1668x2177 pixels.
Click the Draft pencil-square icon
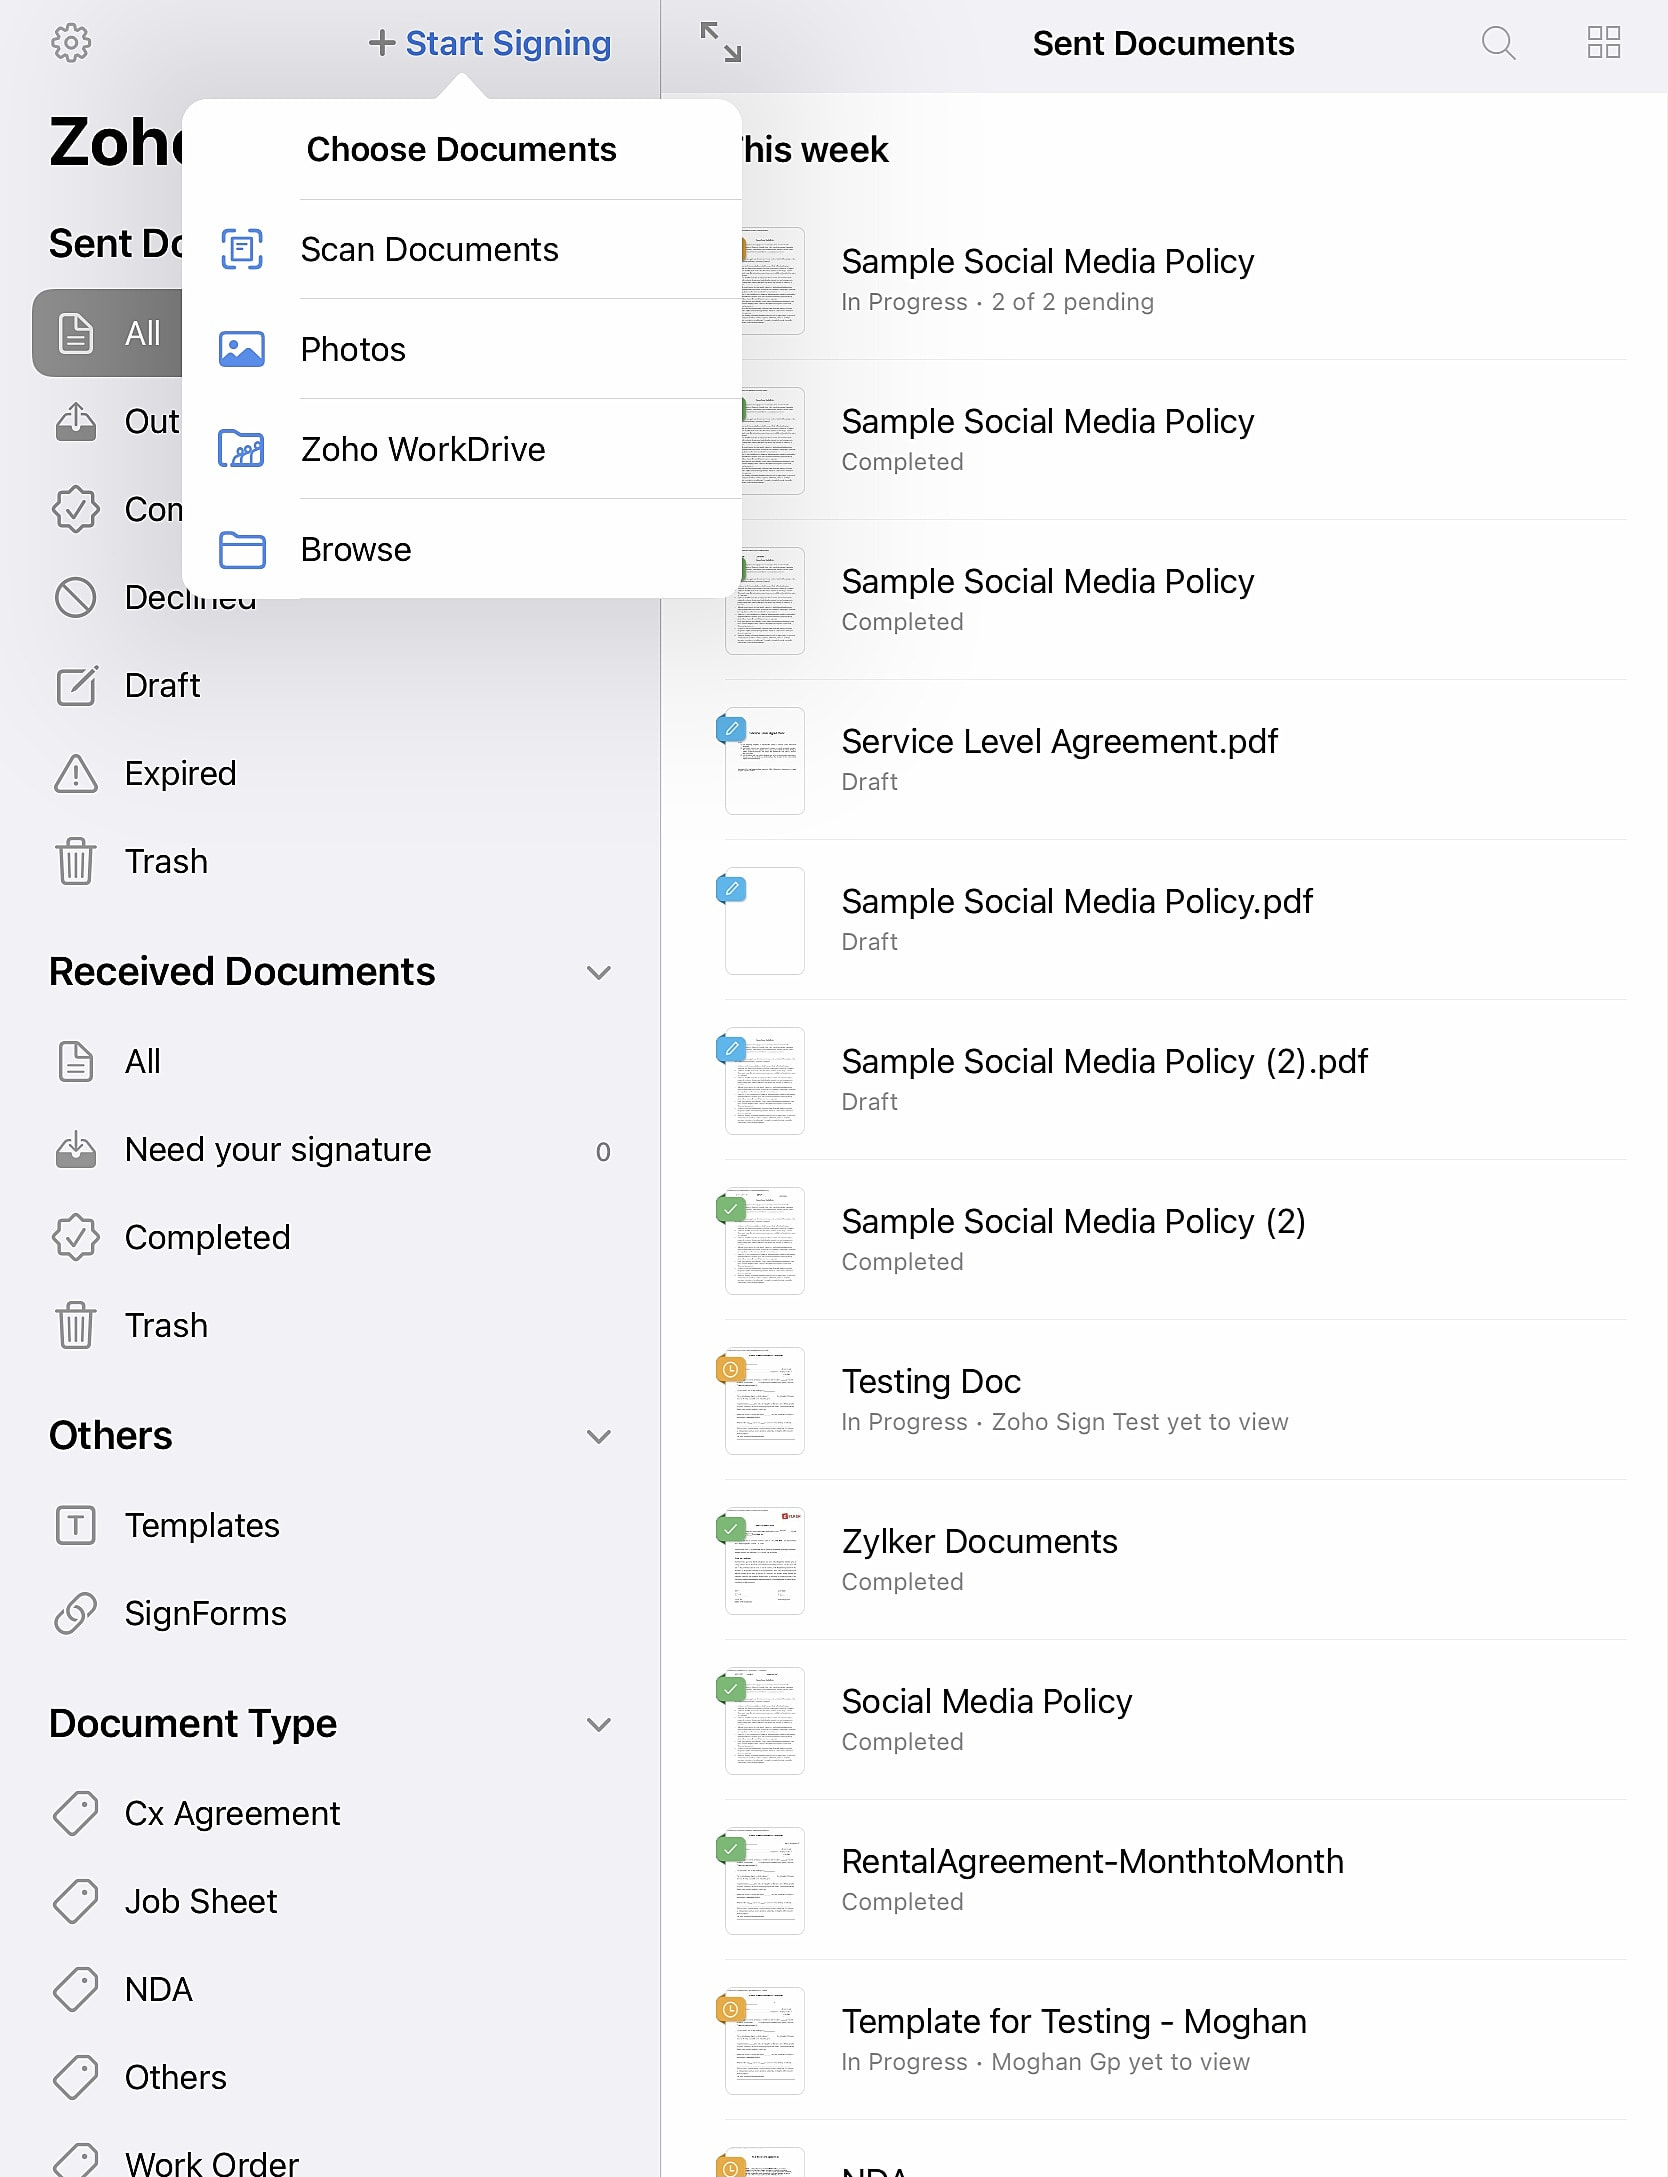point(76,685)
